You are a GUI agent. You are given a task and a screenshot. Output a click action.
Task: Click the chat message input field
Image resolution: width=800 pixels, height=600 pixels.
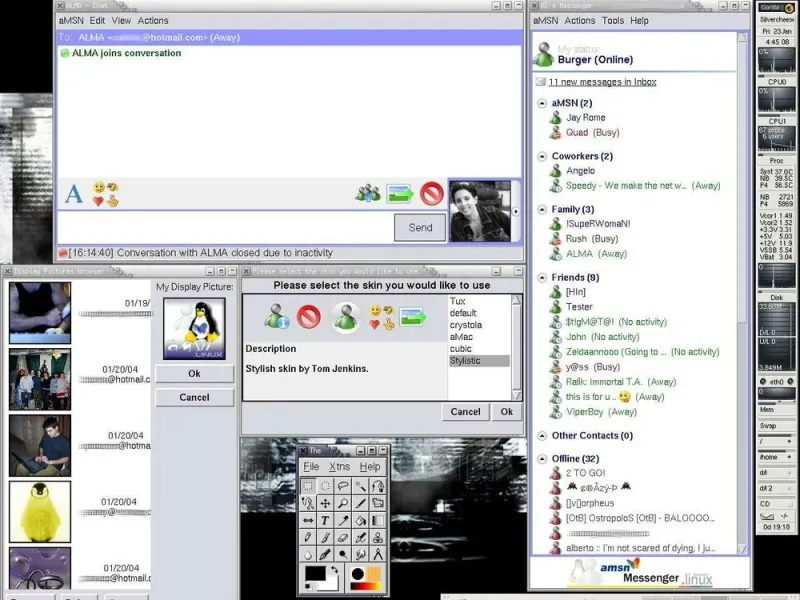point(225,228)
